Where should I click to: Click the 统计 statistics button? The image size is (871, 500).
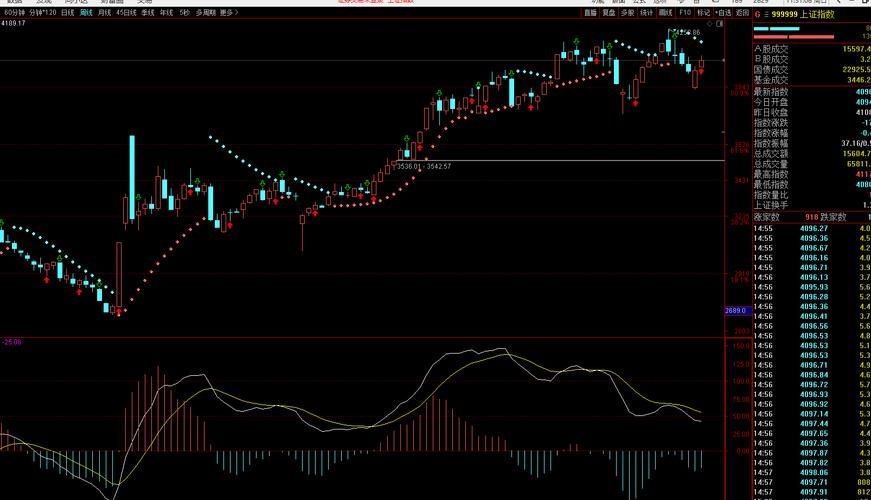pos(647,12)
